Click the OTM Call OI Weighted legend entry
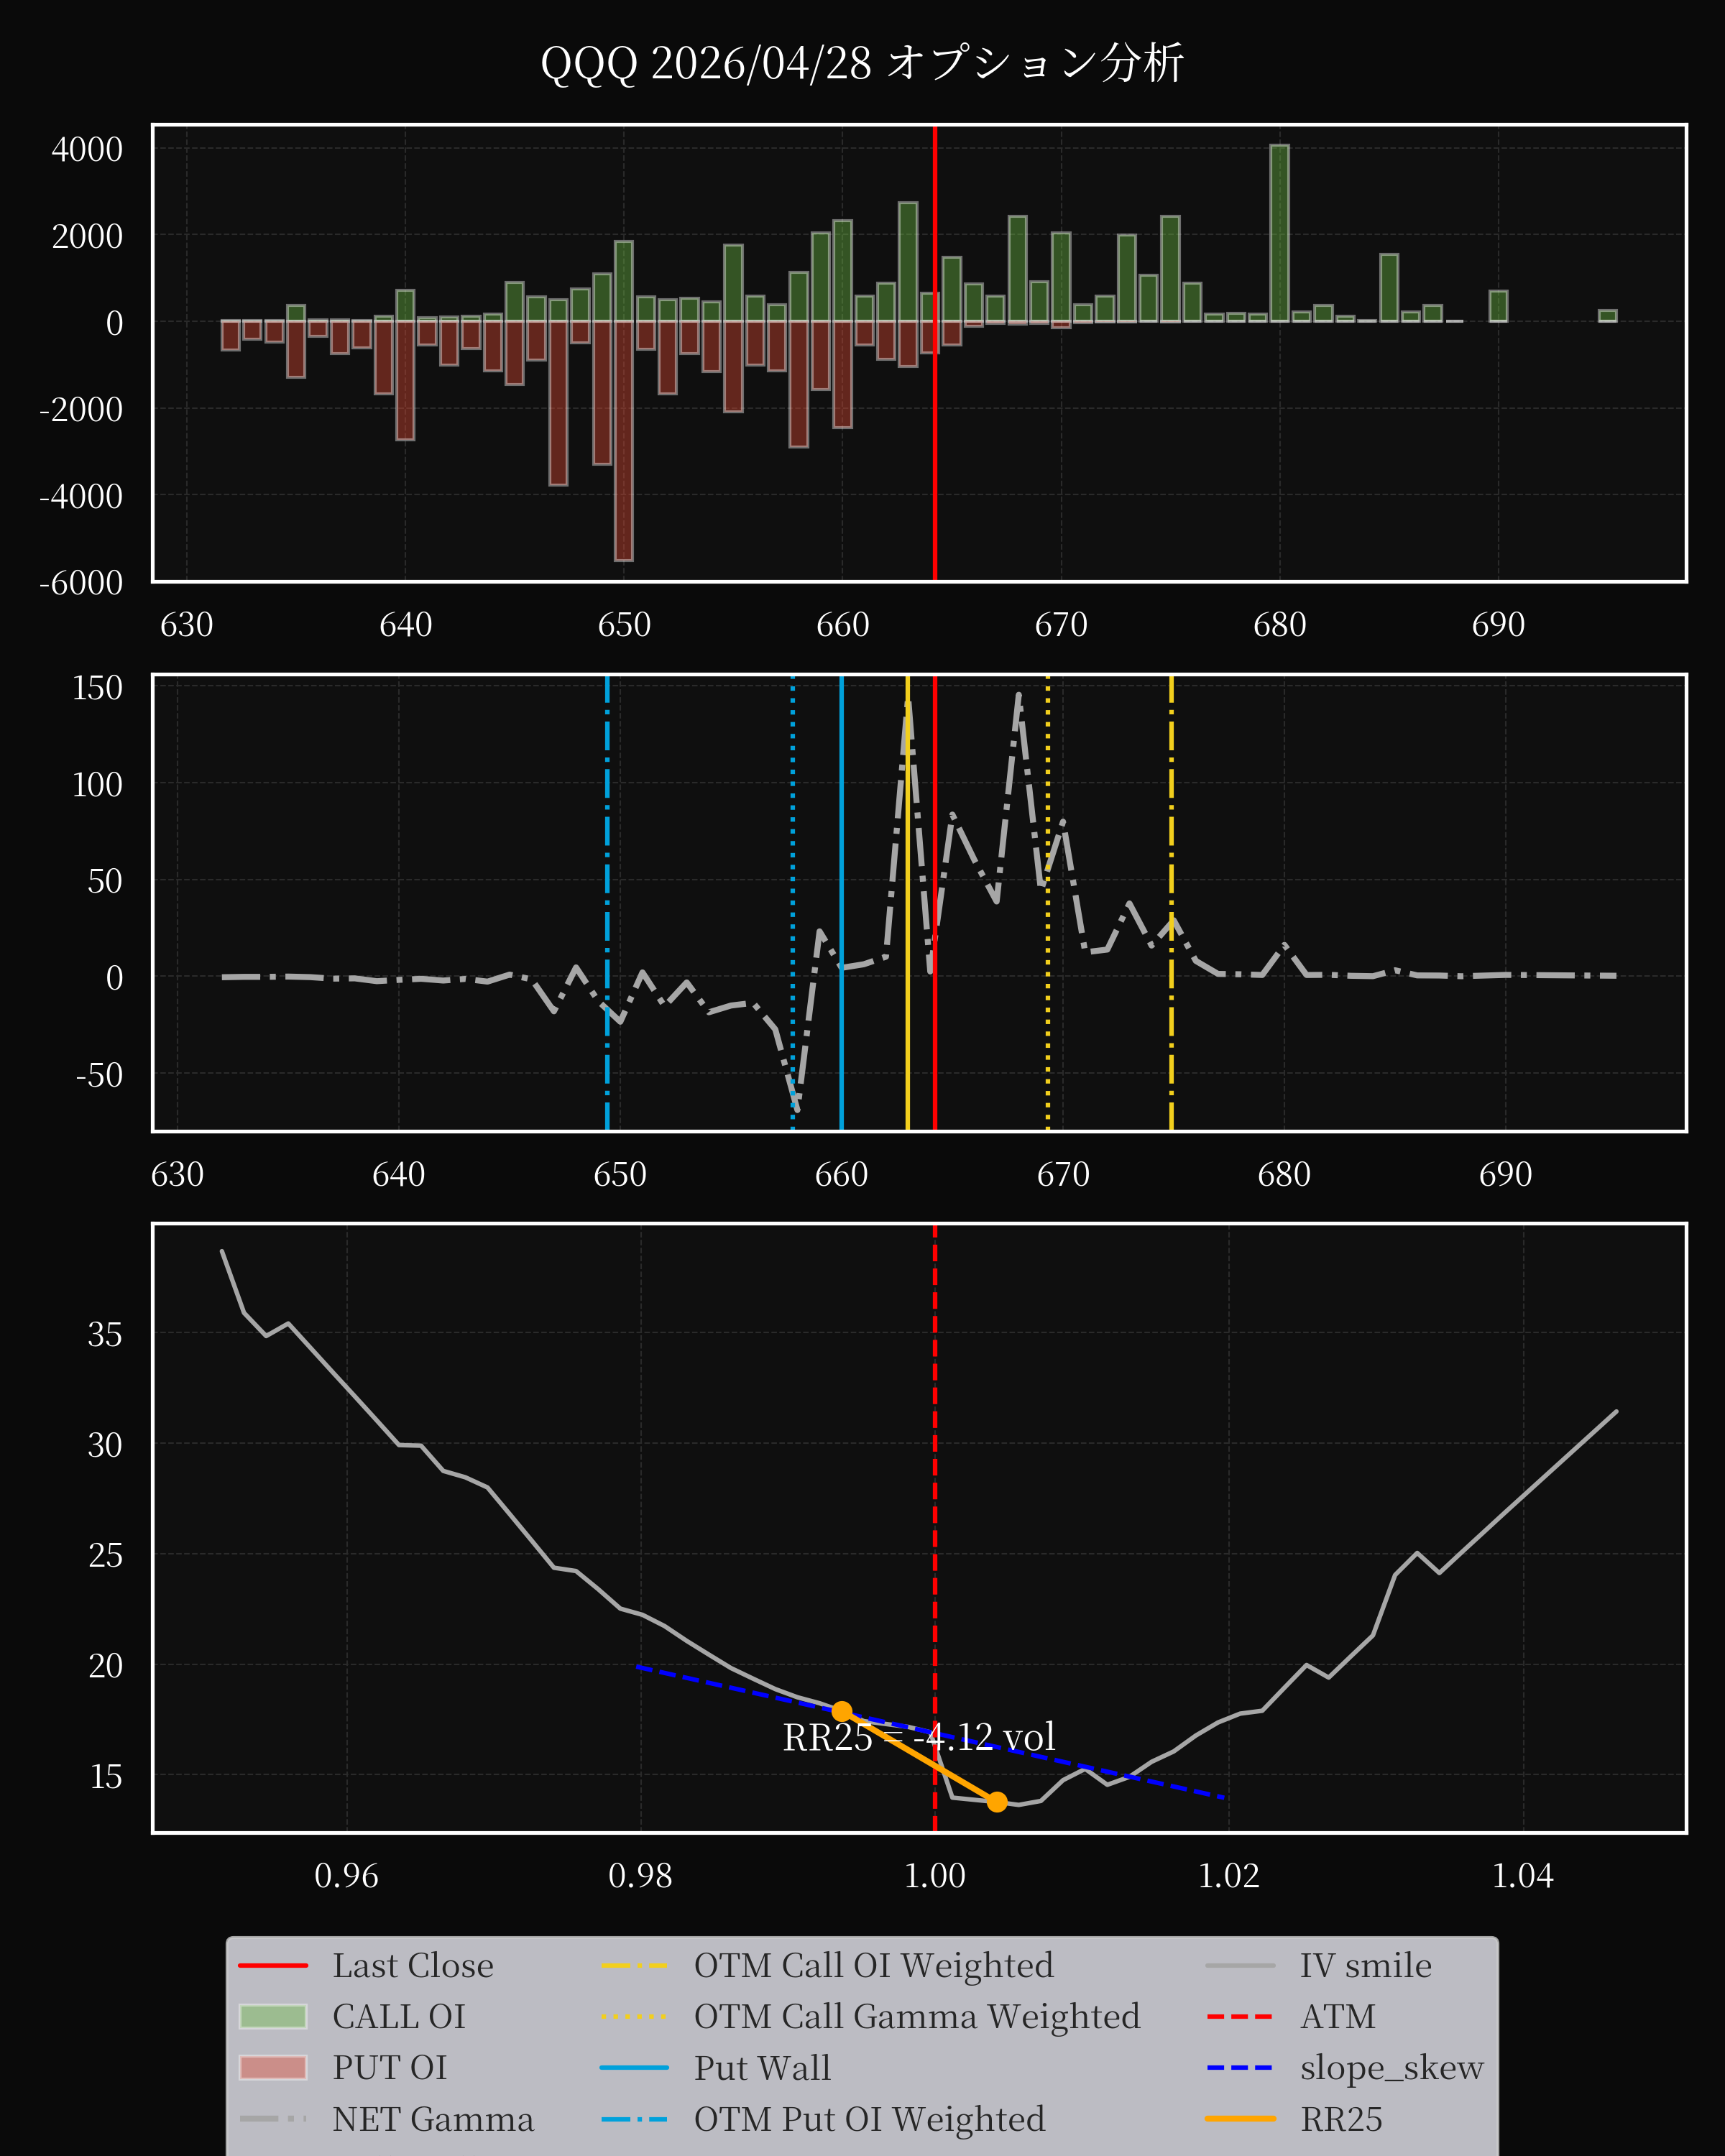The height and width of the screenshot is (2156, 1725). [x=827, y=1966]
